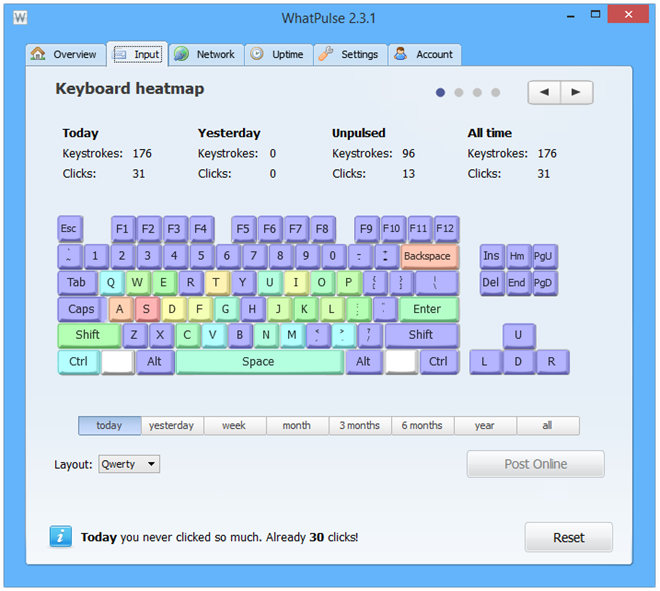Click the orange Backspace key
This screenshot has width=660, height=591.
(x=429, y=256)
